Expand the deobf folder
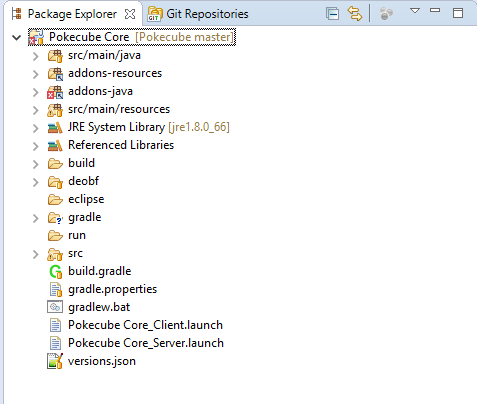Image resolution: width=477 pixels, height=404 pixels. coord(36,182)
